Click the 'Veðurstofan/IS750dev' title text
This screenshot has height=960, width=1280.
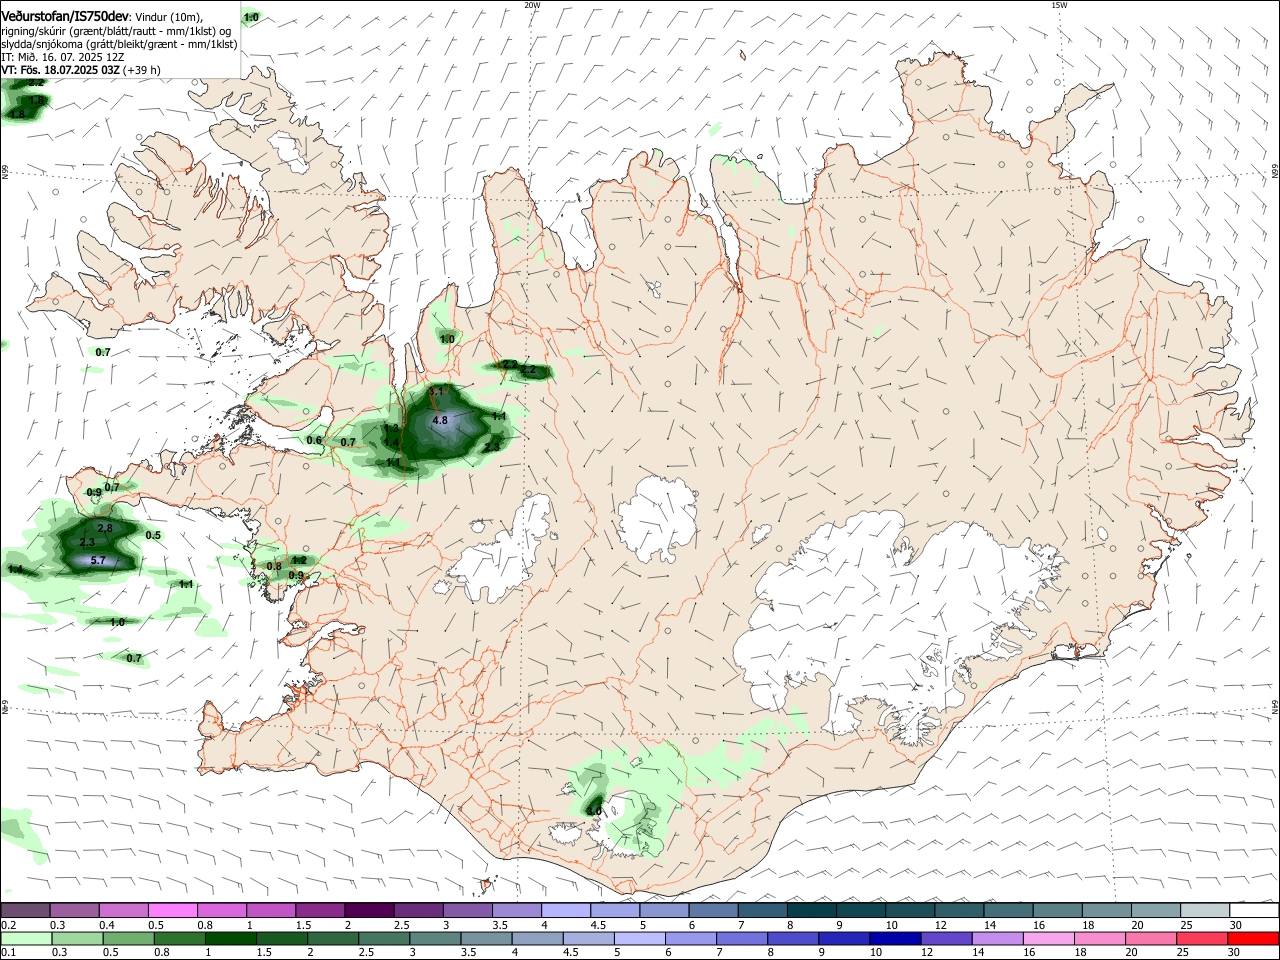coord(64,17)
